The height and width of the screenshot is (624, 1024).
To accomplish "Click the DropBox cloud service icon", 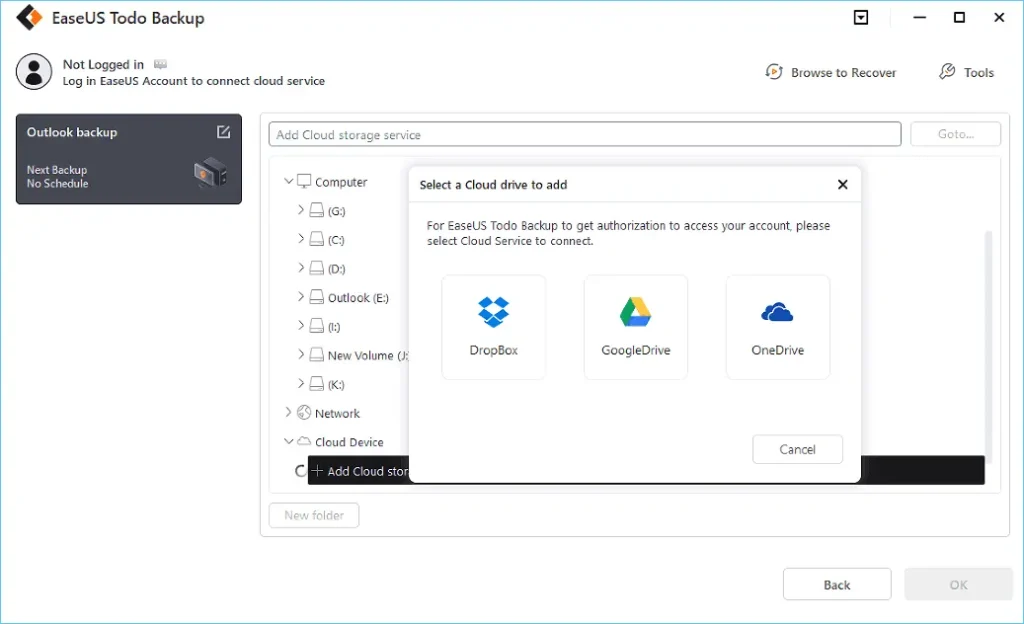I will 493,313.
